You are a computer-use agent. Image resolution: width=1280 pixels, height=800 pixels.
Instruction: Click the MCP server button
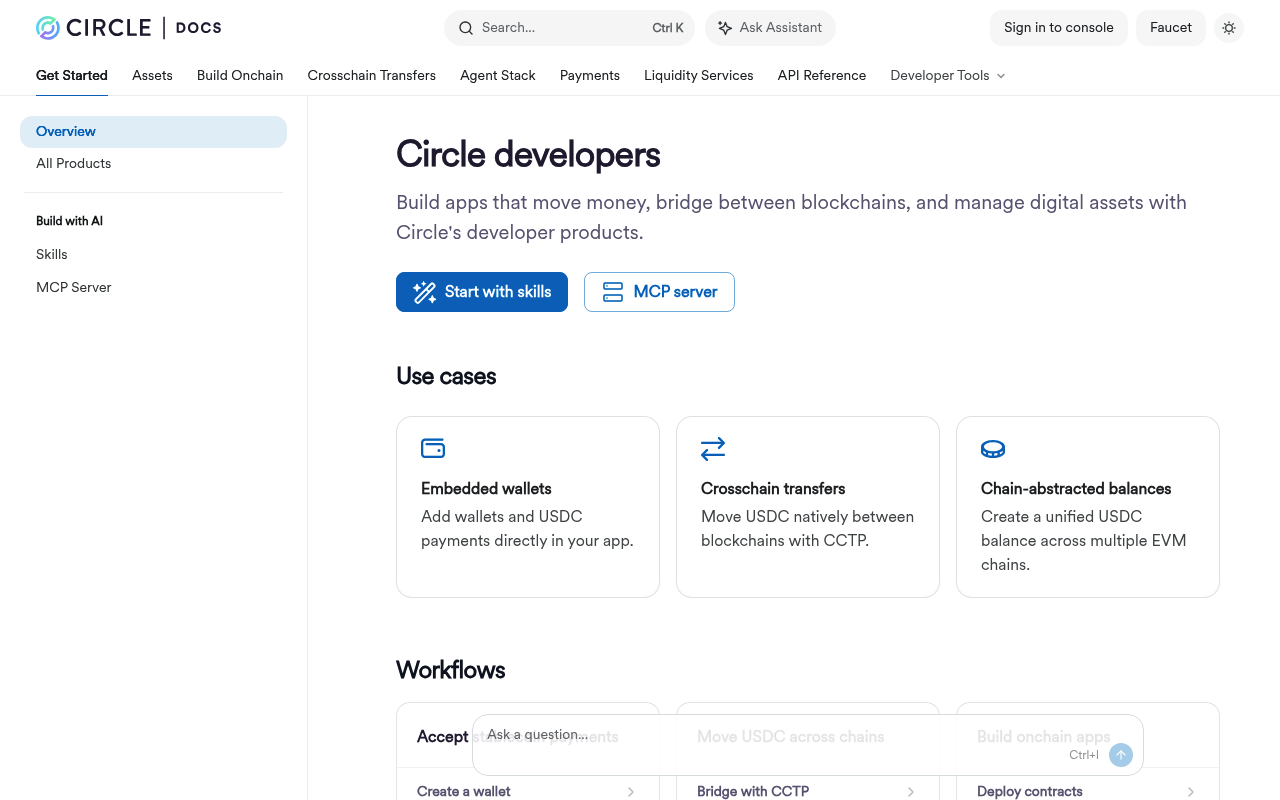click(659, 292)
